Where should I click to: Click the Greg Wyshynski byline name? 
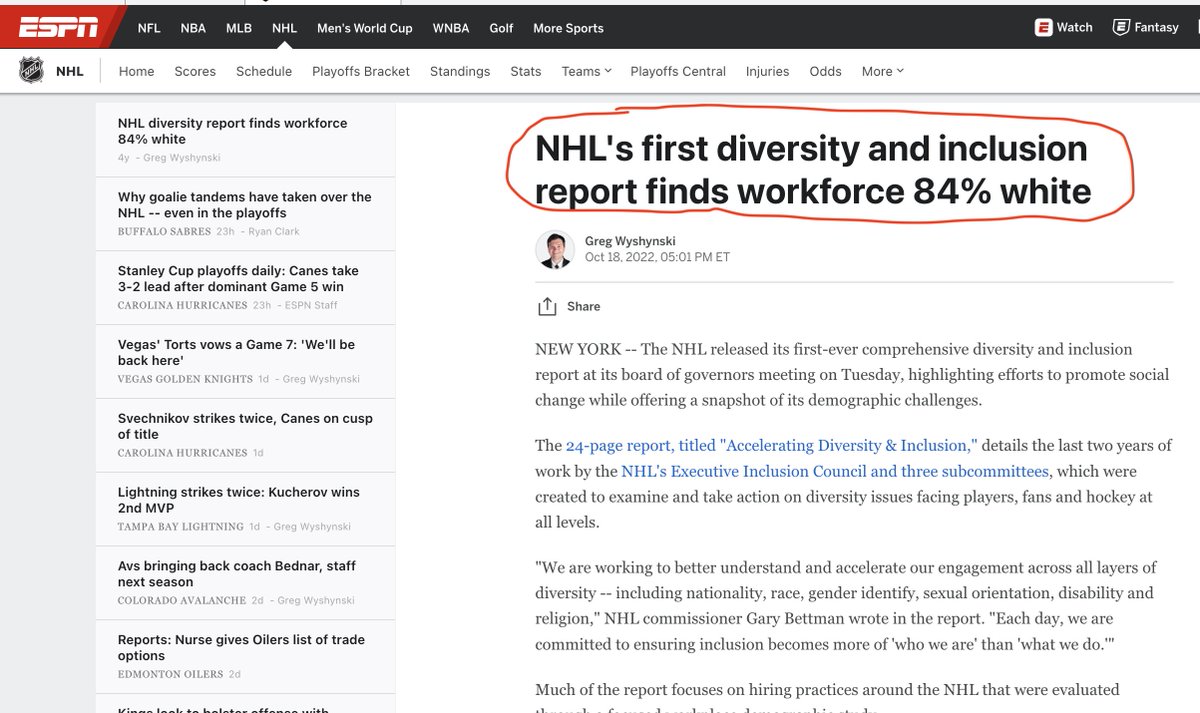629,241
